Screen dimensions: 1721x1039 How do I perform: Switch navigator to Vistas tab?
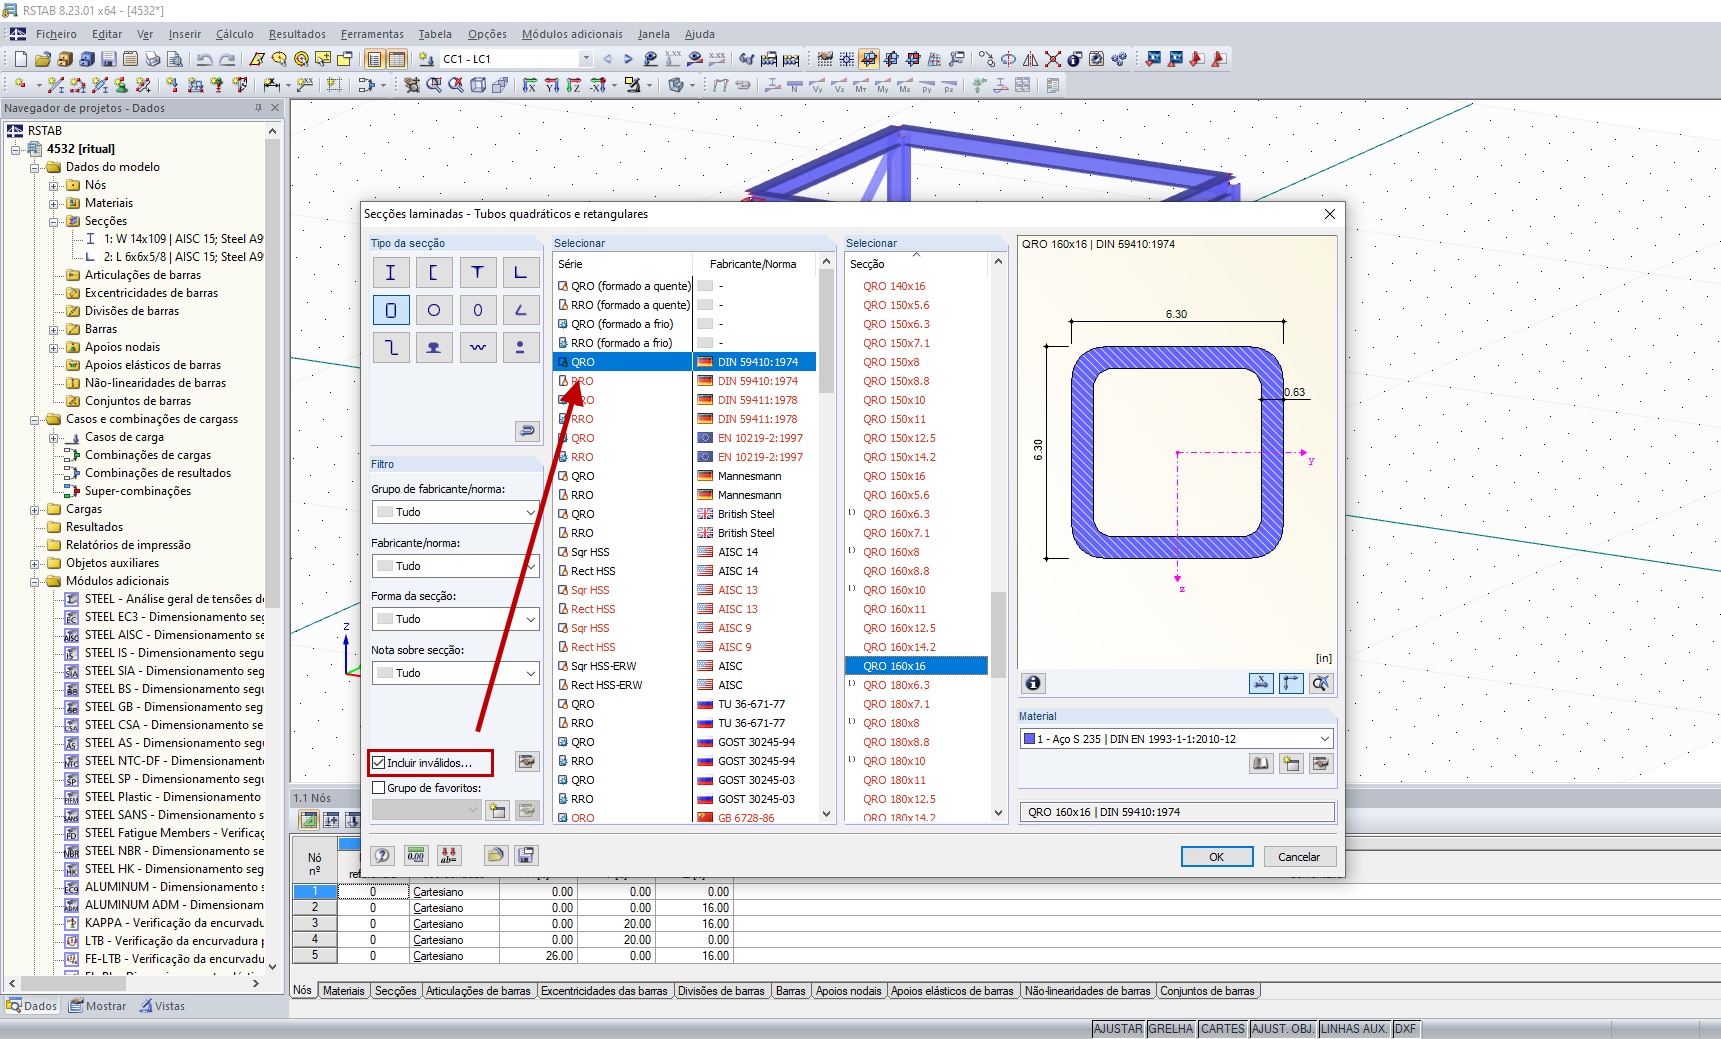point(163,1006)
